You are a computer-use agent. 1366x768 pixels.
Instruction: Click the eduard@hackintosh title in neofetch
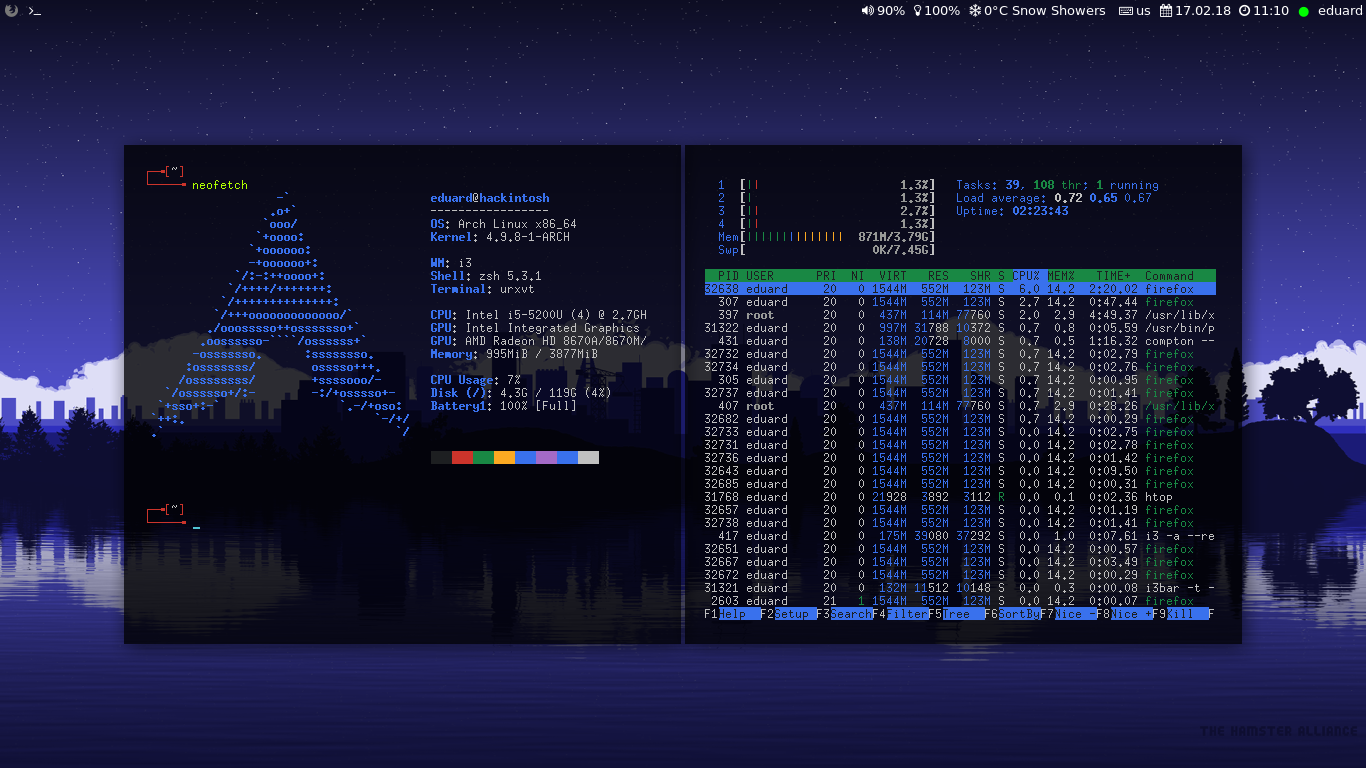pos(490,198)
